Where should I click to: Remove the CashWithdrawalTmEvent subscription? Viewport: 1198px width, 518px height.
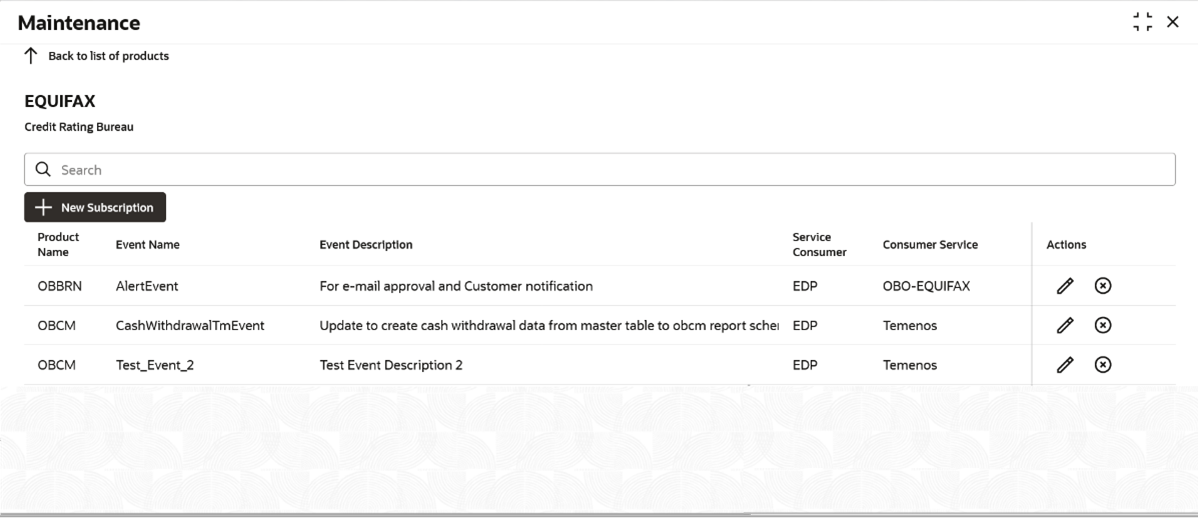(1102, 325)
